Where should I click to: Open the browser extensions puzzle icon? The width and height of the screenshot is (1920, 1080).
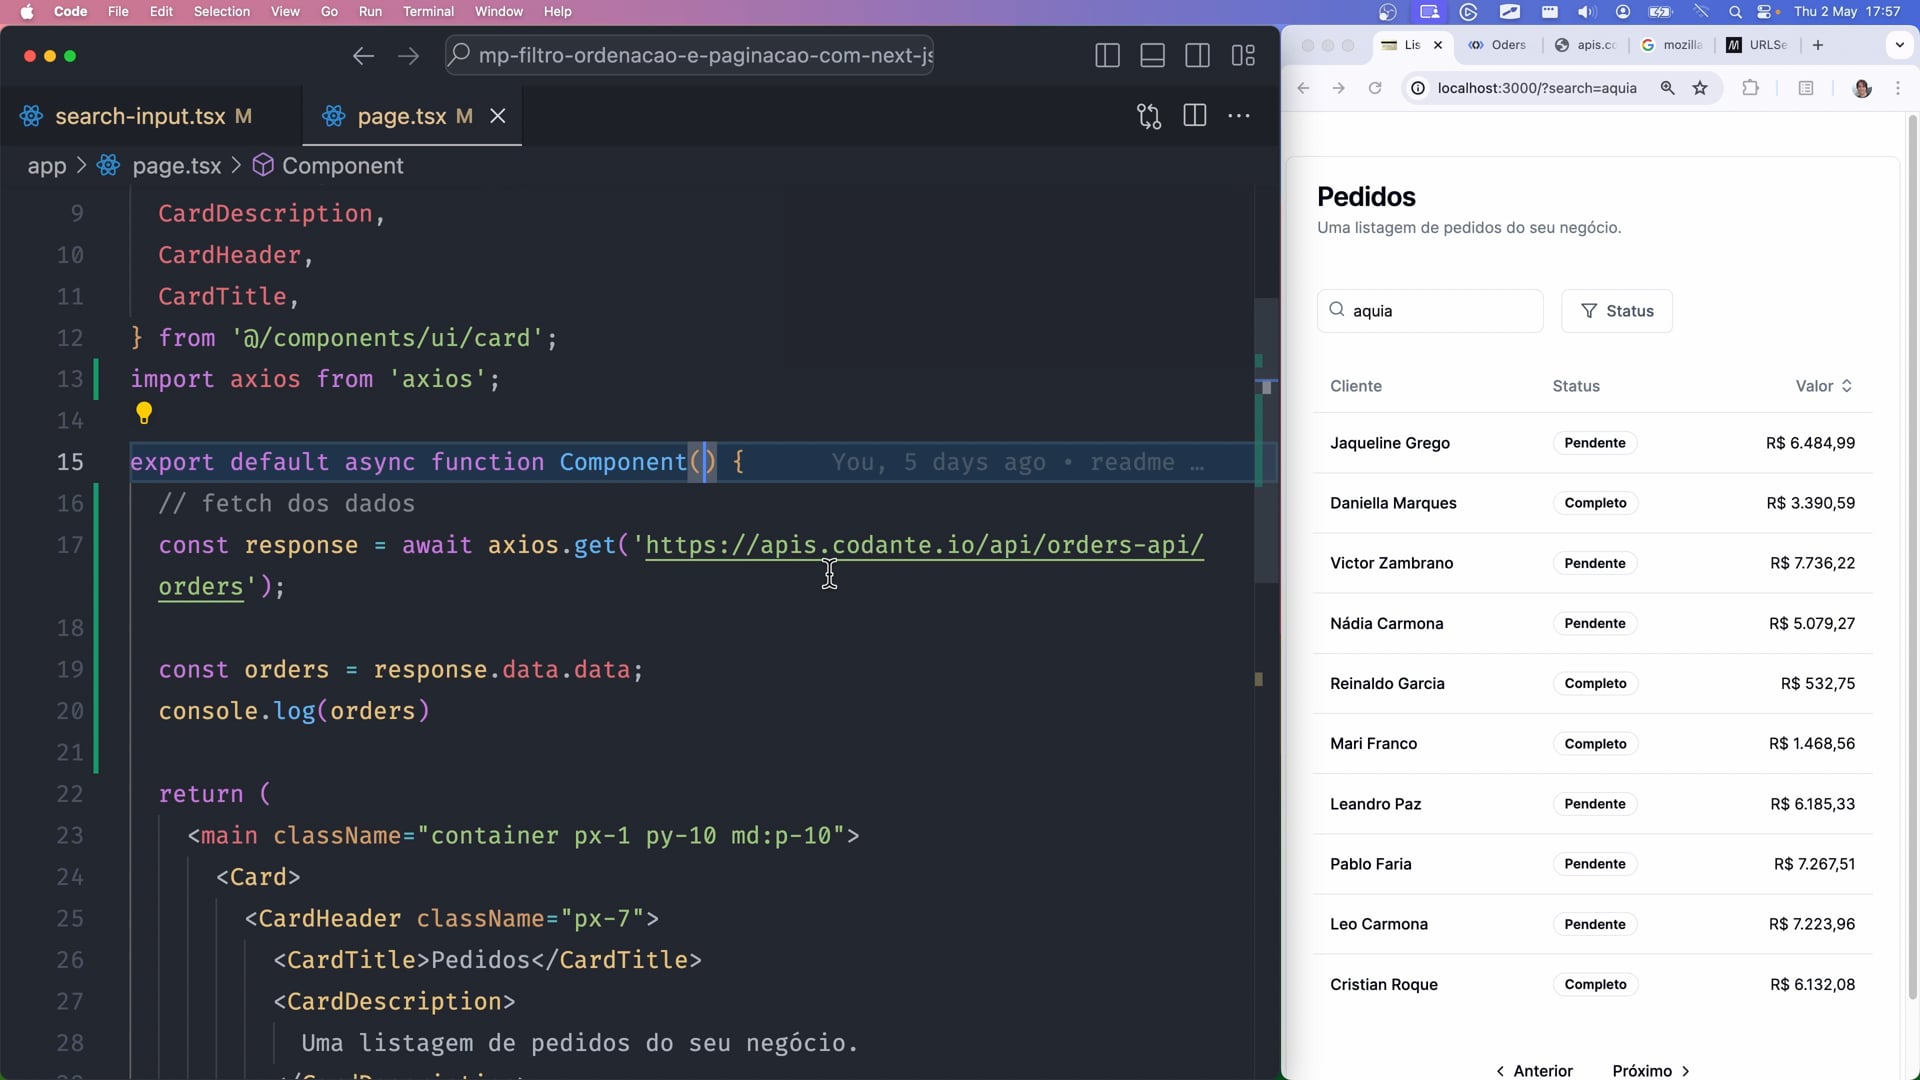click(1750, 88)
